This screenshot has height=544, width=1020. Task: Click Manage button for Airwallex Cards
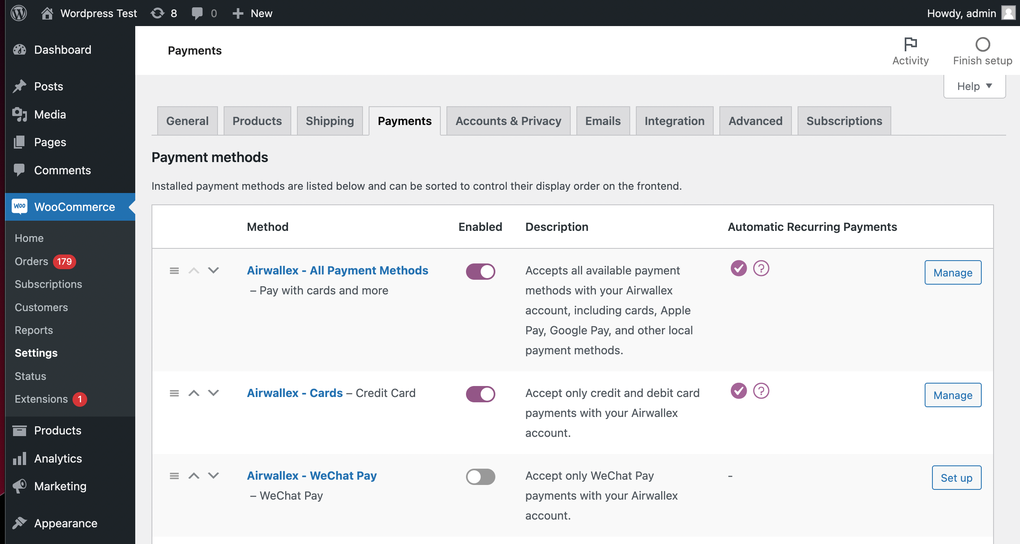click(x=952, y=395)
